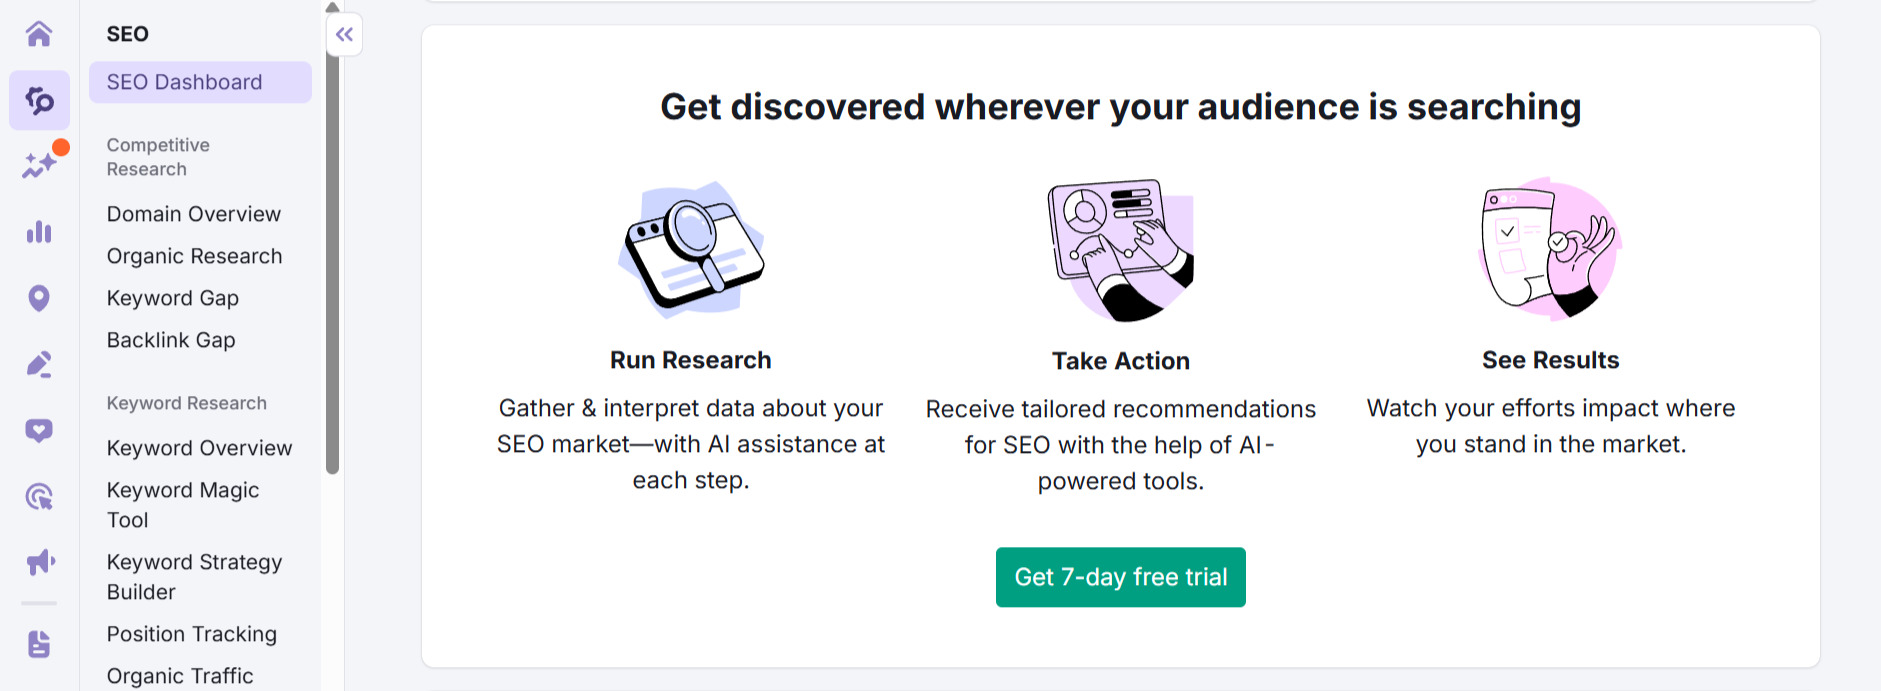Open the Advertising target cursor icon
This screenshot has height=691, width=1881.
(x=39, y=497)
